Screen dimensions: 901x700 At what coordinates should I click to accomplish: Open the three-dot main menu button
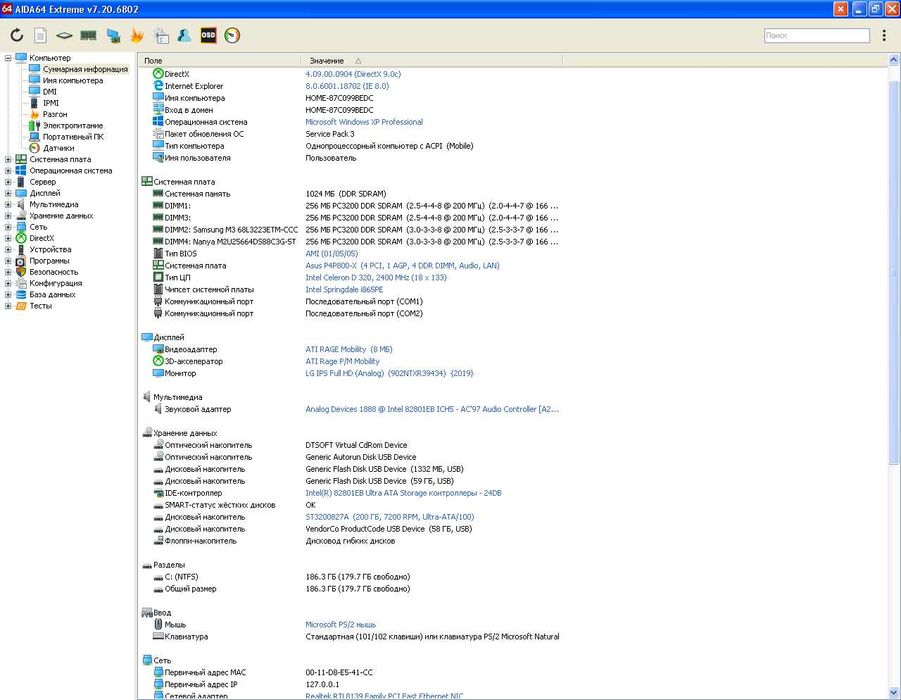(884, 36)
